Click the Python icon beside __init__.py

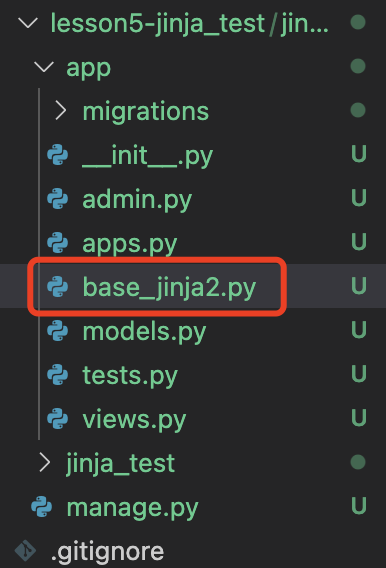point(58,155)
